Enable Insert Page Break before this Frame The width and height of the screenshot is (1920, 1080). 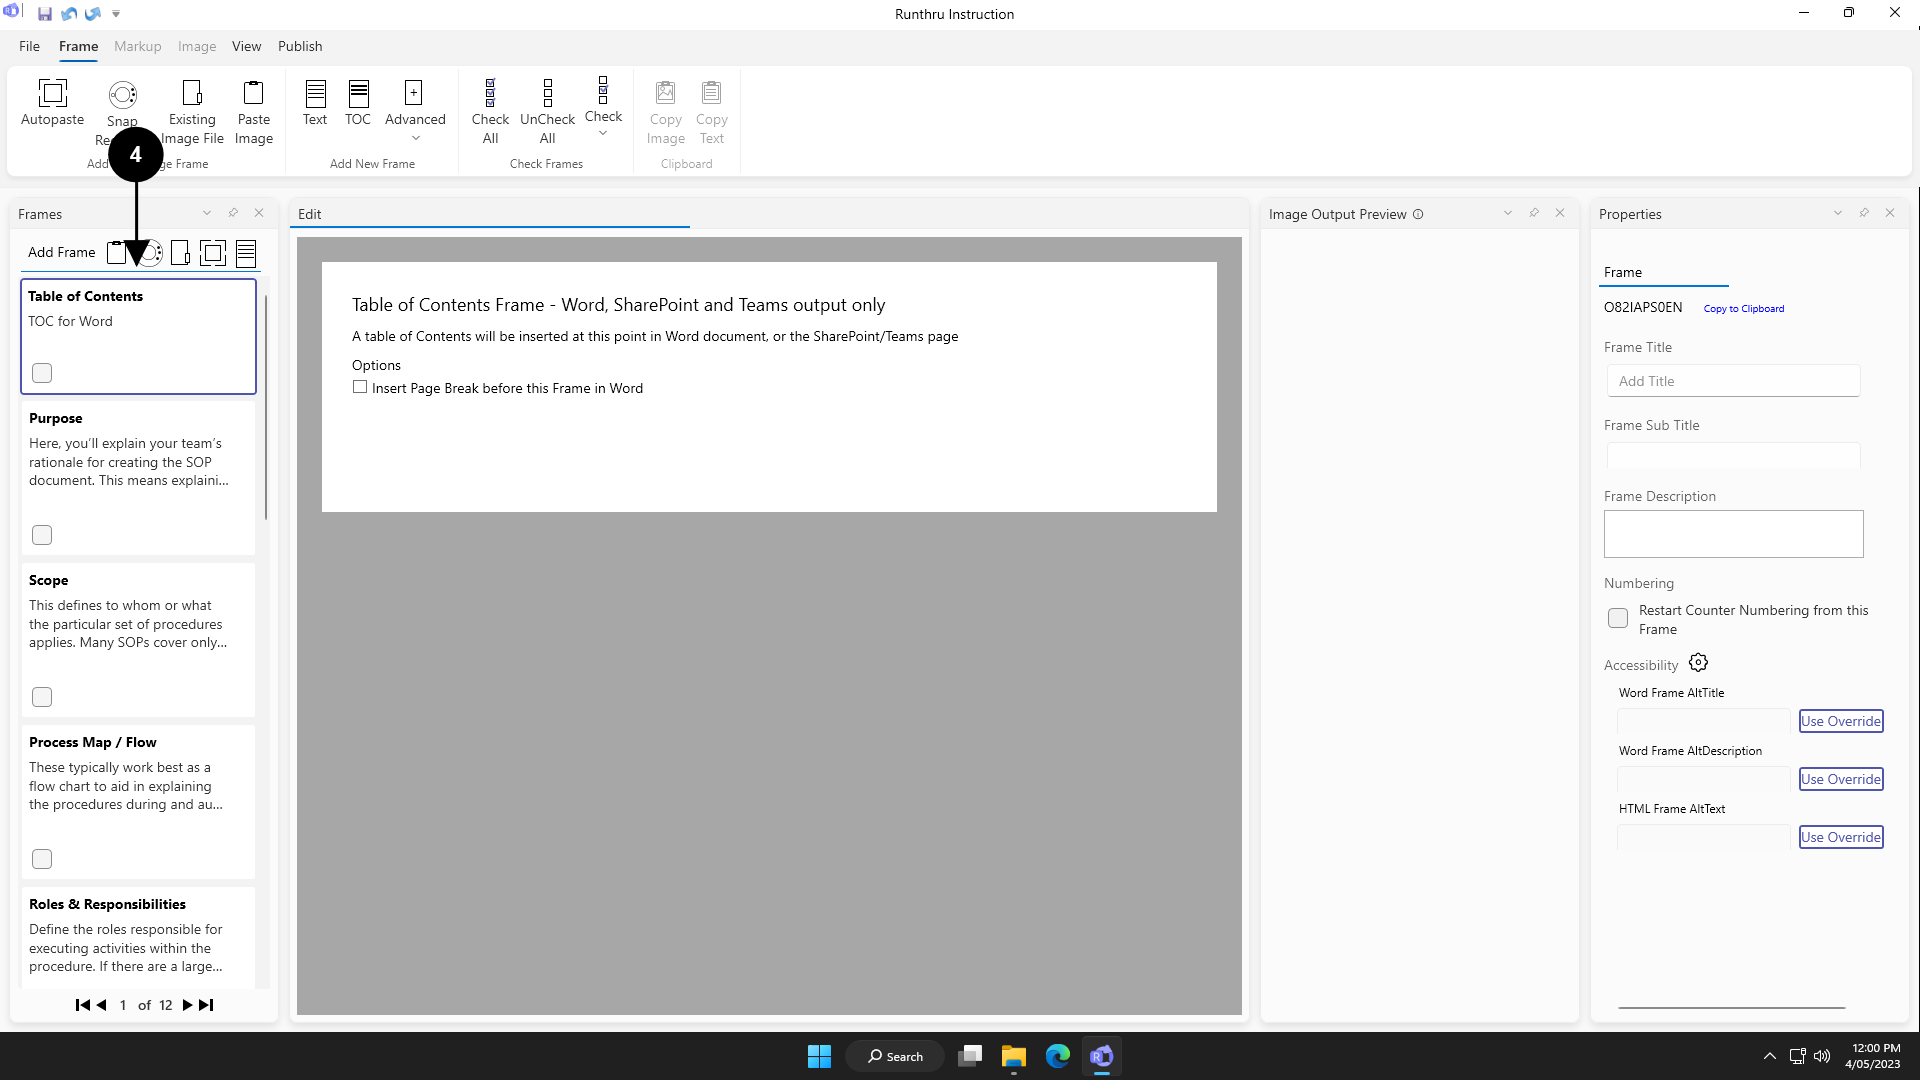pyautogui.click(x=360, y=387)
